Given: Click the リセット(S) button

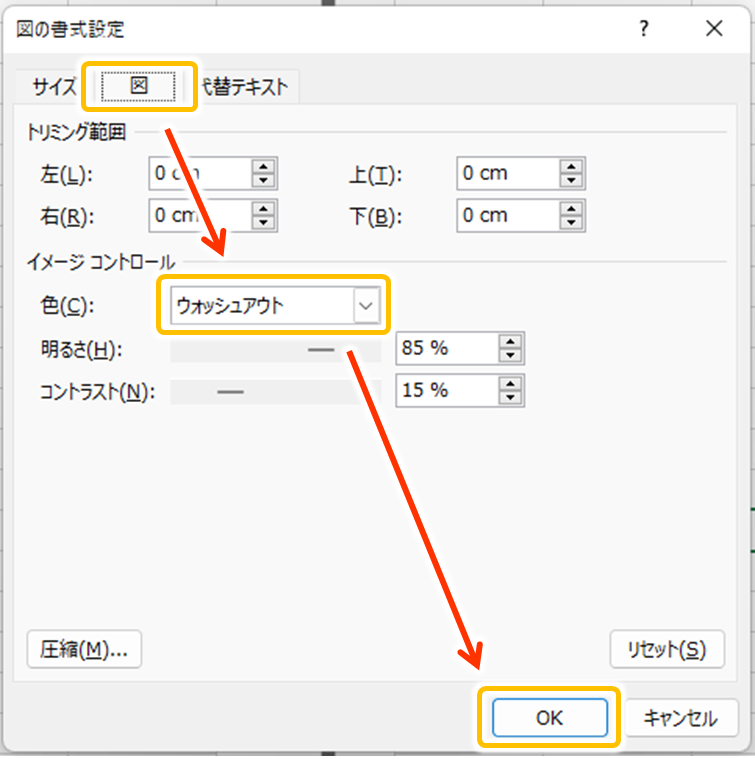Looking at the screenshot, I should point(666,649).
